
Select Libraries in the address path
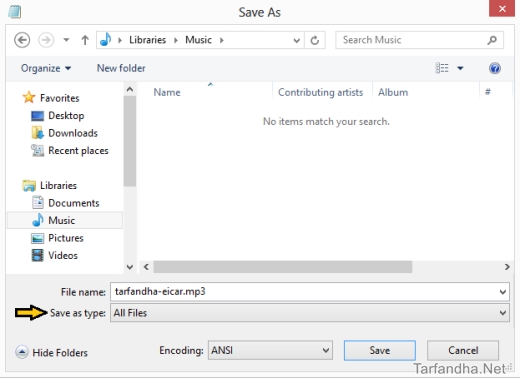tap(147, 40)
